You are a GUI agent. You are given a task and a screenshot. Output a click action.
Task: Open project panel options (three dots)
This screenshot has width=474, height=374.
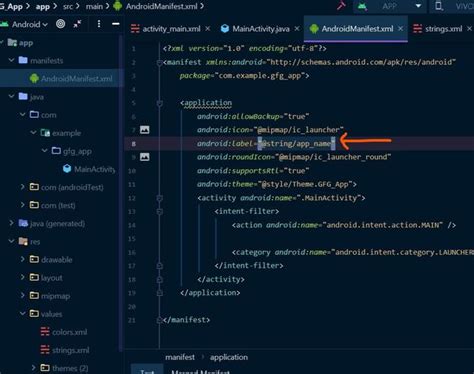click(x=99, y=24)
